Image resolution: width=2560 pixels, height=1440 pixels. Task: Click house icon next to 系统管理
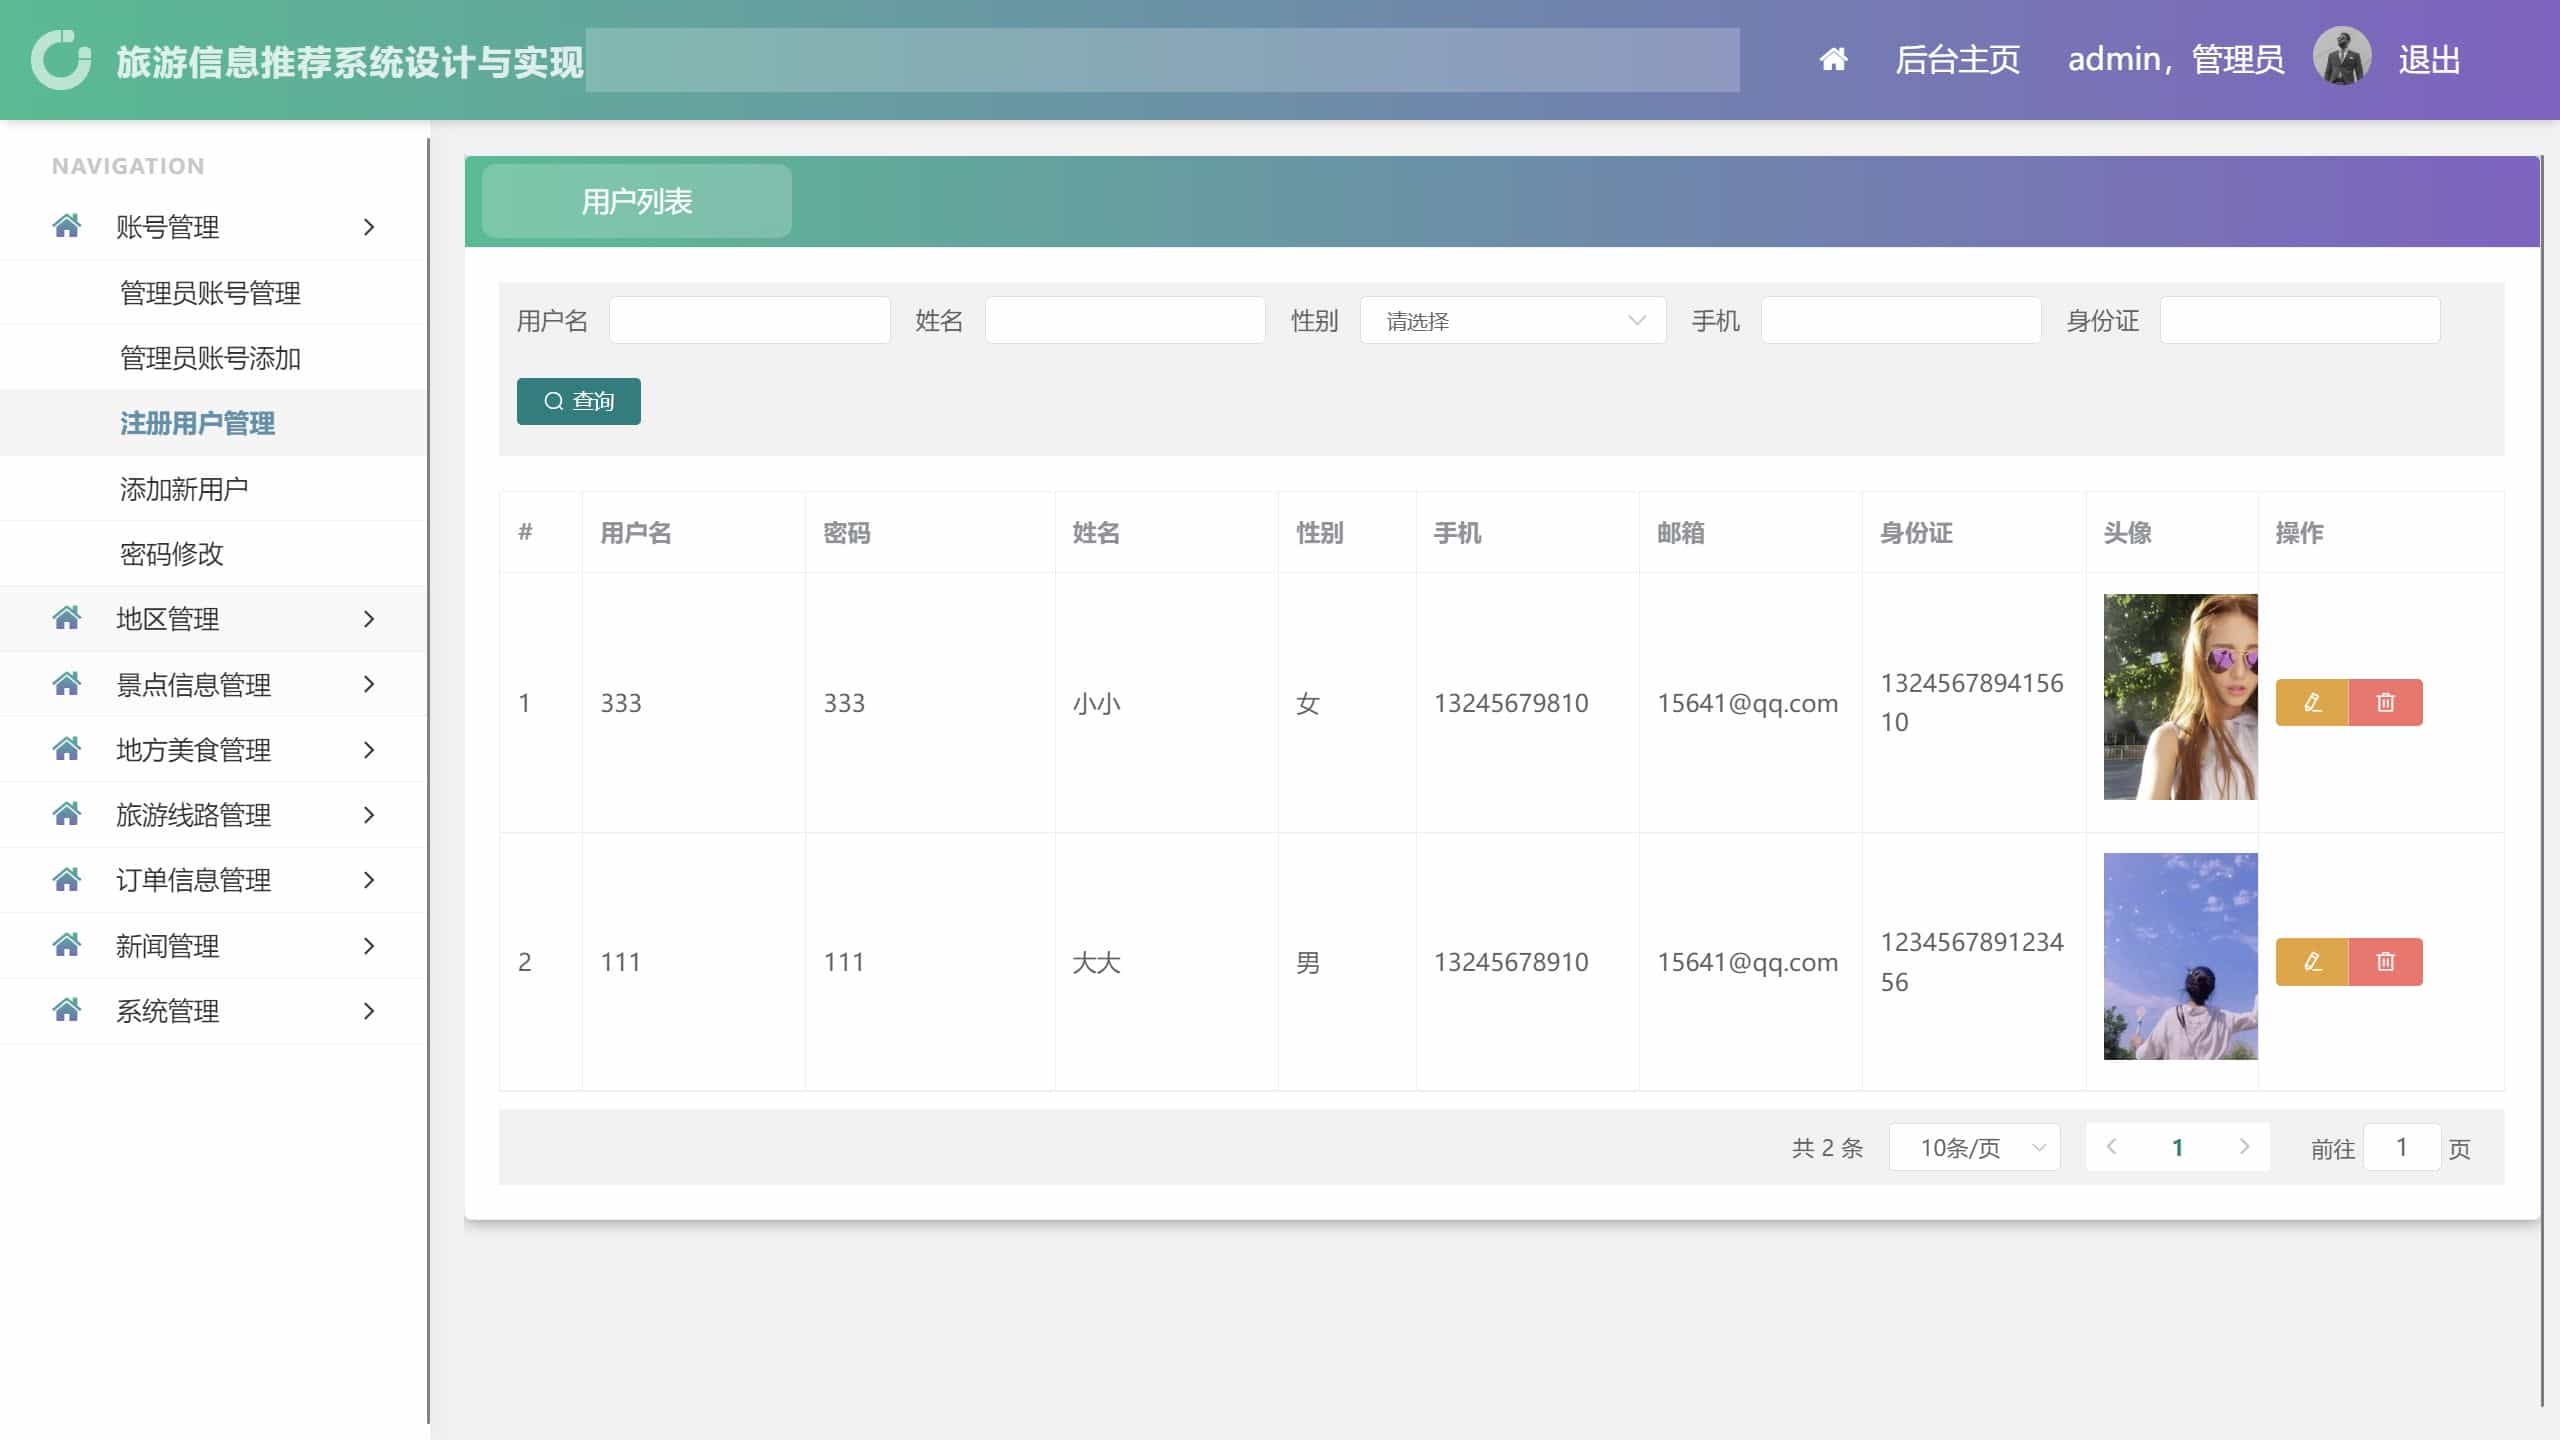67,1010
